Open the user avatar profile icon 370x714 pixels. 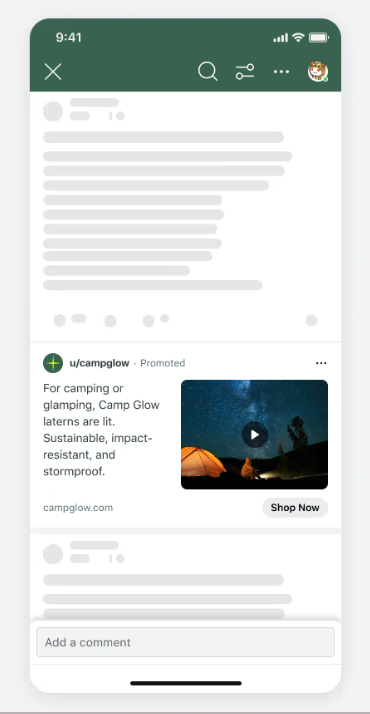point(318,72)
